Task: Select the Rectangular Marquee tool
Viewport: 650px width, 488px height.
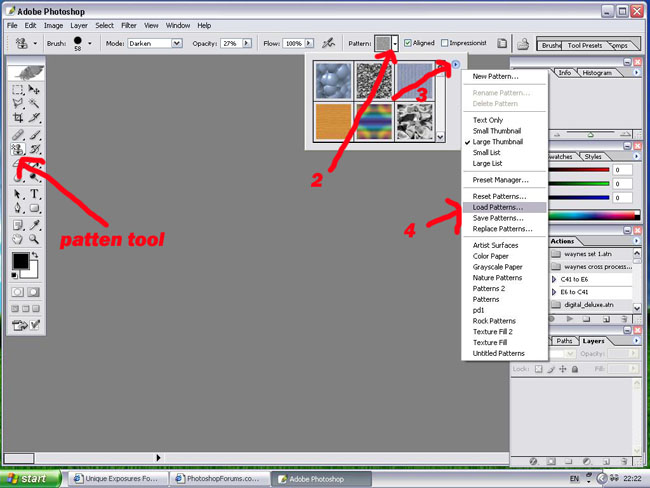Action: (x=18, y=90)
